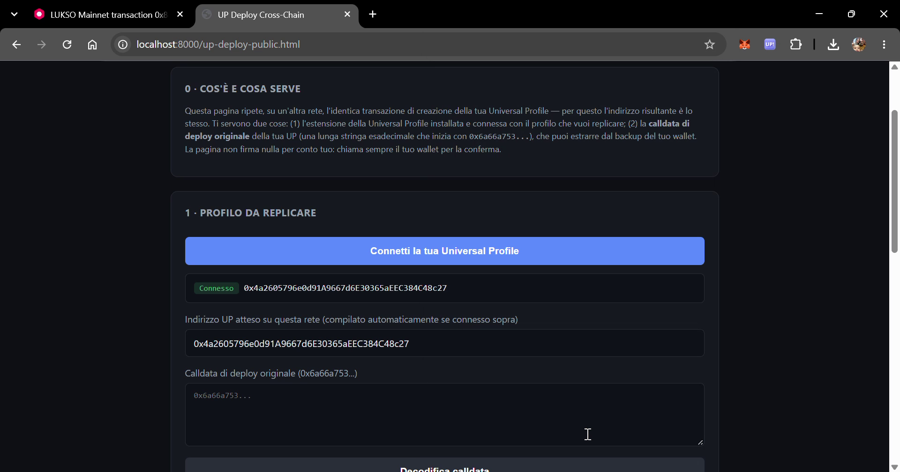Click the '0 · COS'È E COSA SERVE' heading
The height and width of the screenshot is (472, 900).
(242, 89)
